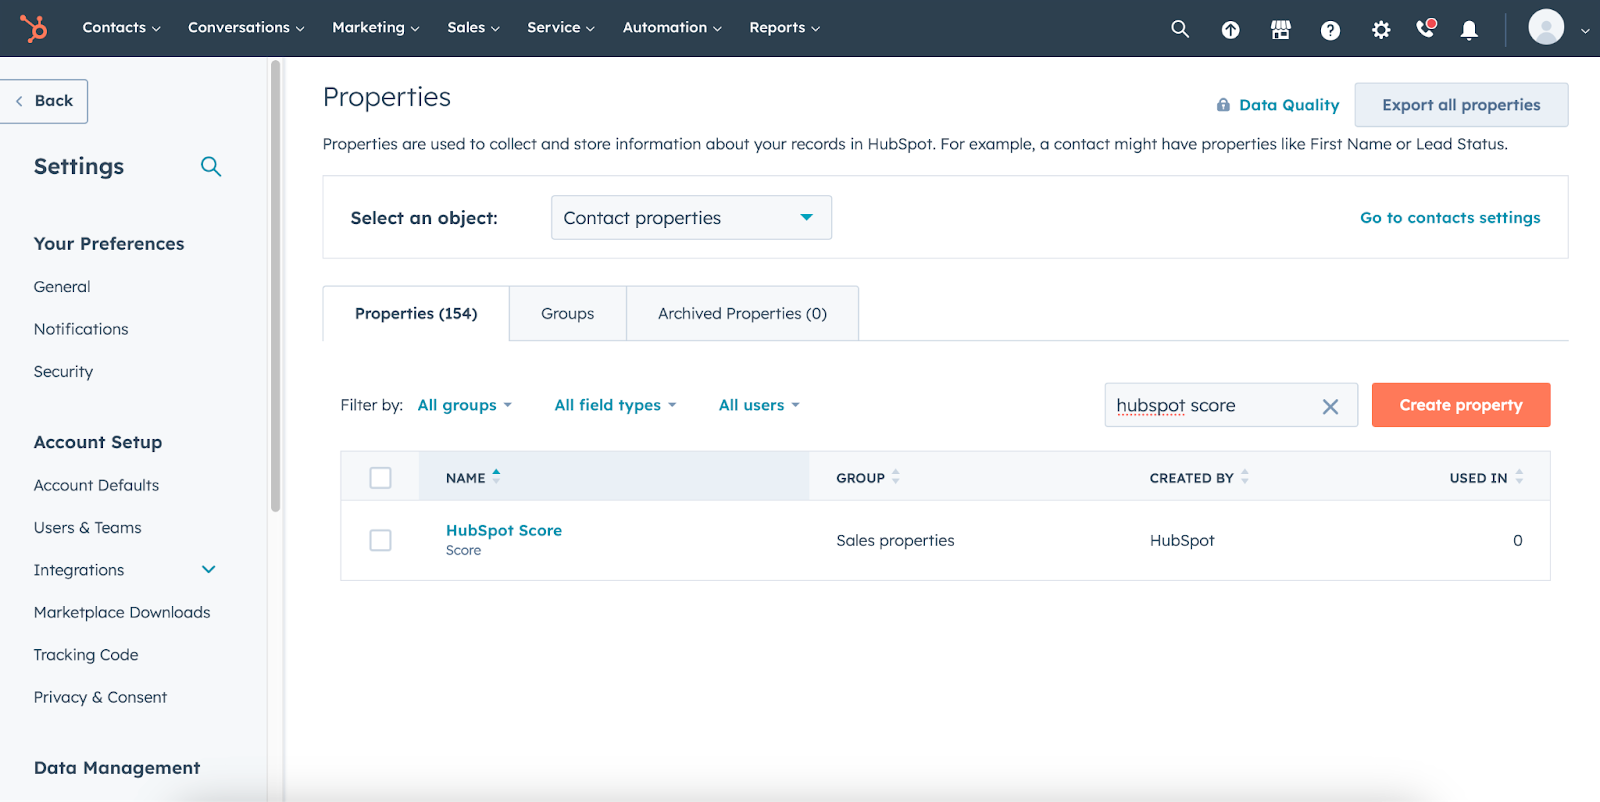Open the Conversations menu
Screen dimensions: 1600x802
click(x=246, y=28)
